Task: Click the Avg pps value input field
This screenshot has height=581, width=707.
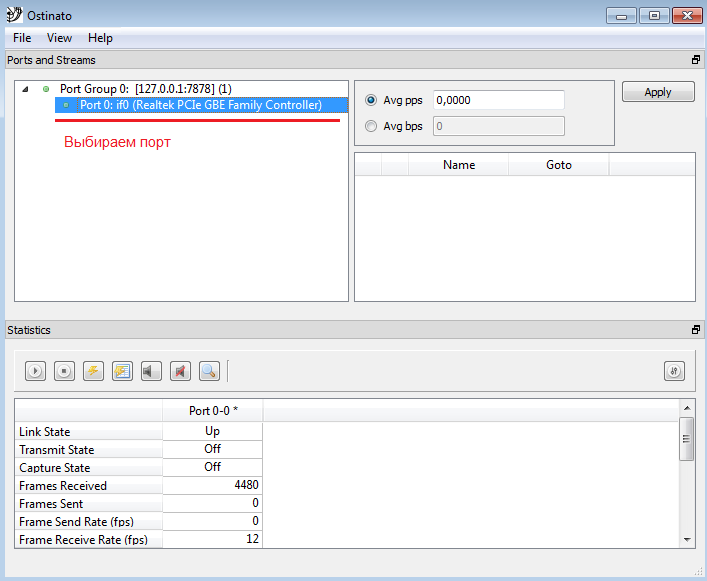Action: tap(498, 100)
